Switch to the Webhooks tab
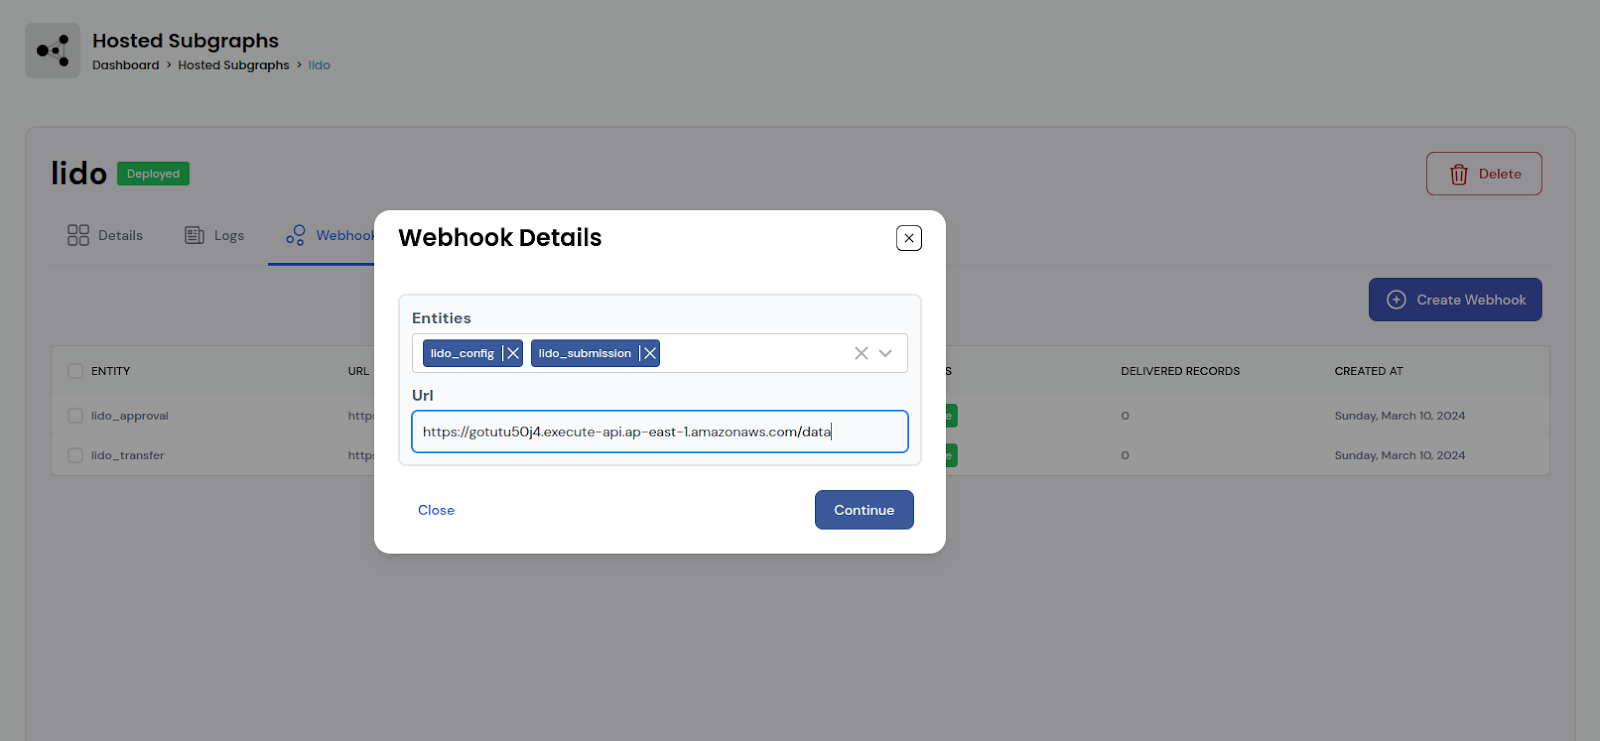The height and width of the screenshot is (741, 1600). click(x=330, y=236)
